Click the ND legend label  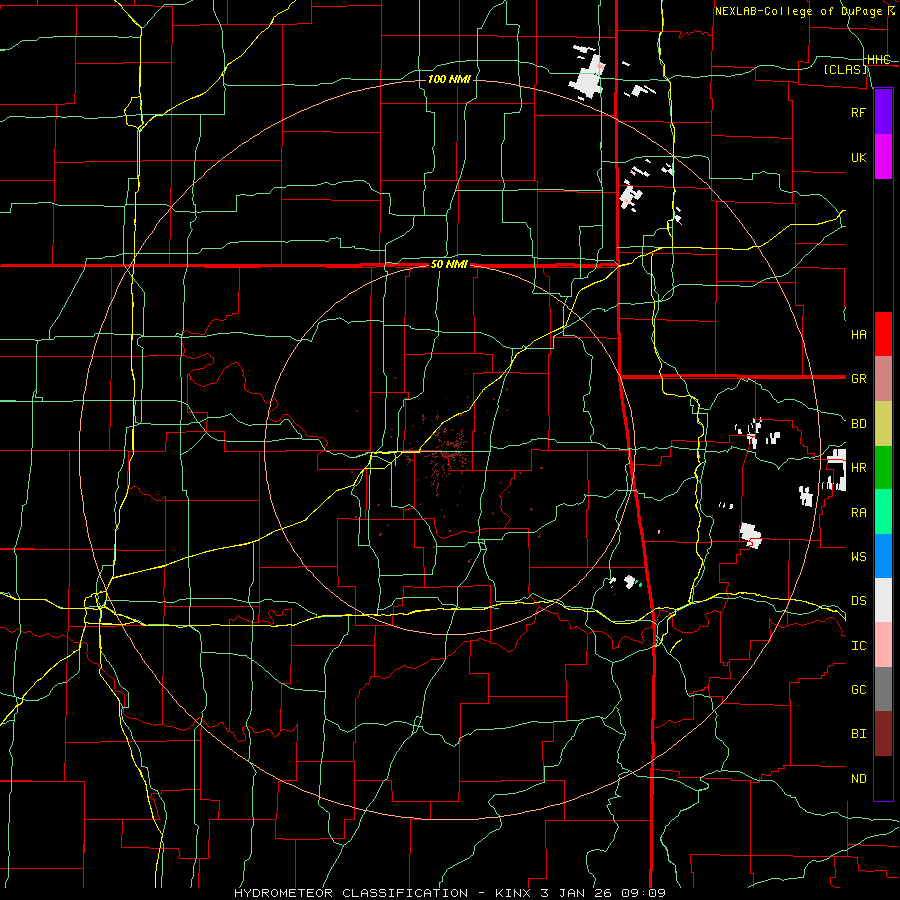(858, 779)
